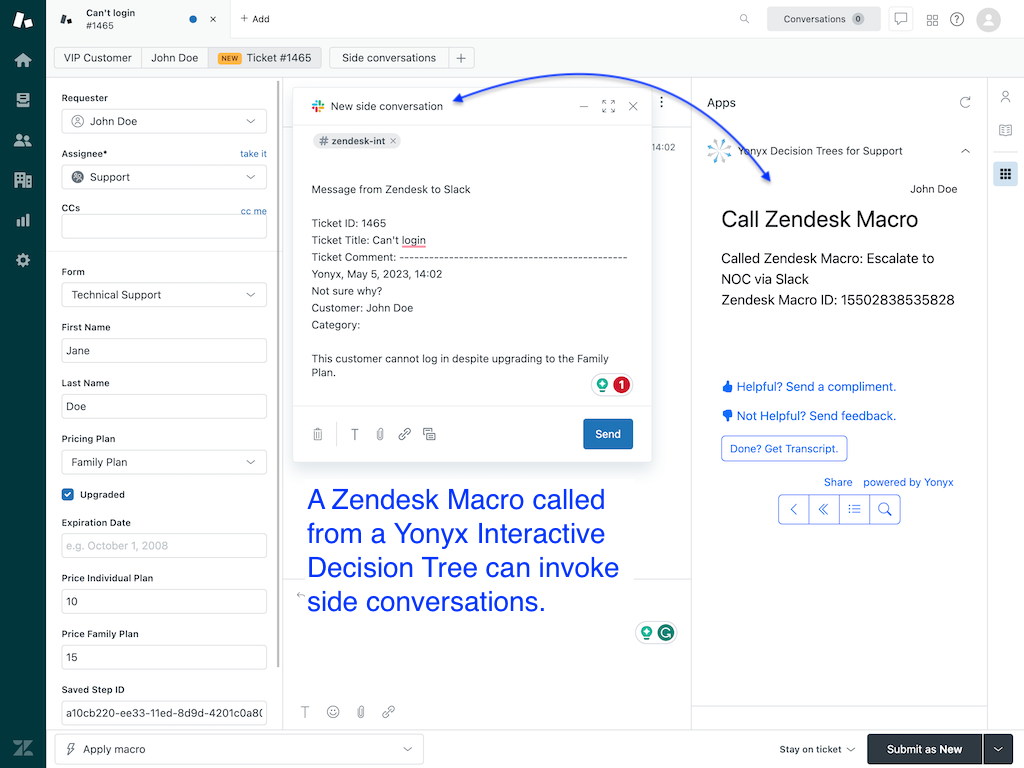This screenshot has width=1024, height=768.
Task: Edit the Expiration Date field
Action: pos(163,546)
